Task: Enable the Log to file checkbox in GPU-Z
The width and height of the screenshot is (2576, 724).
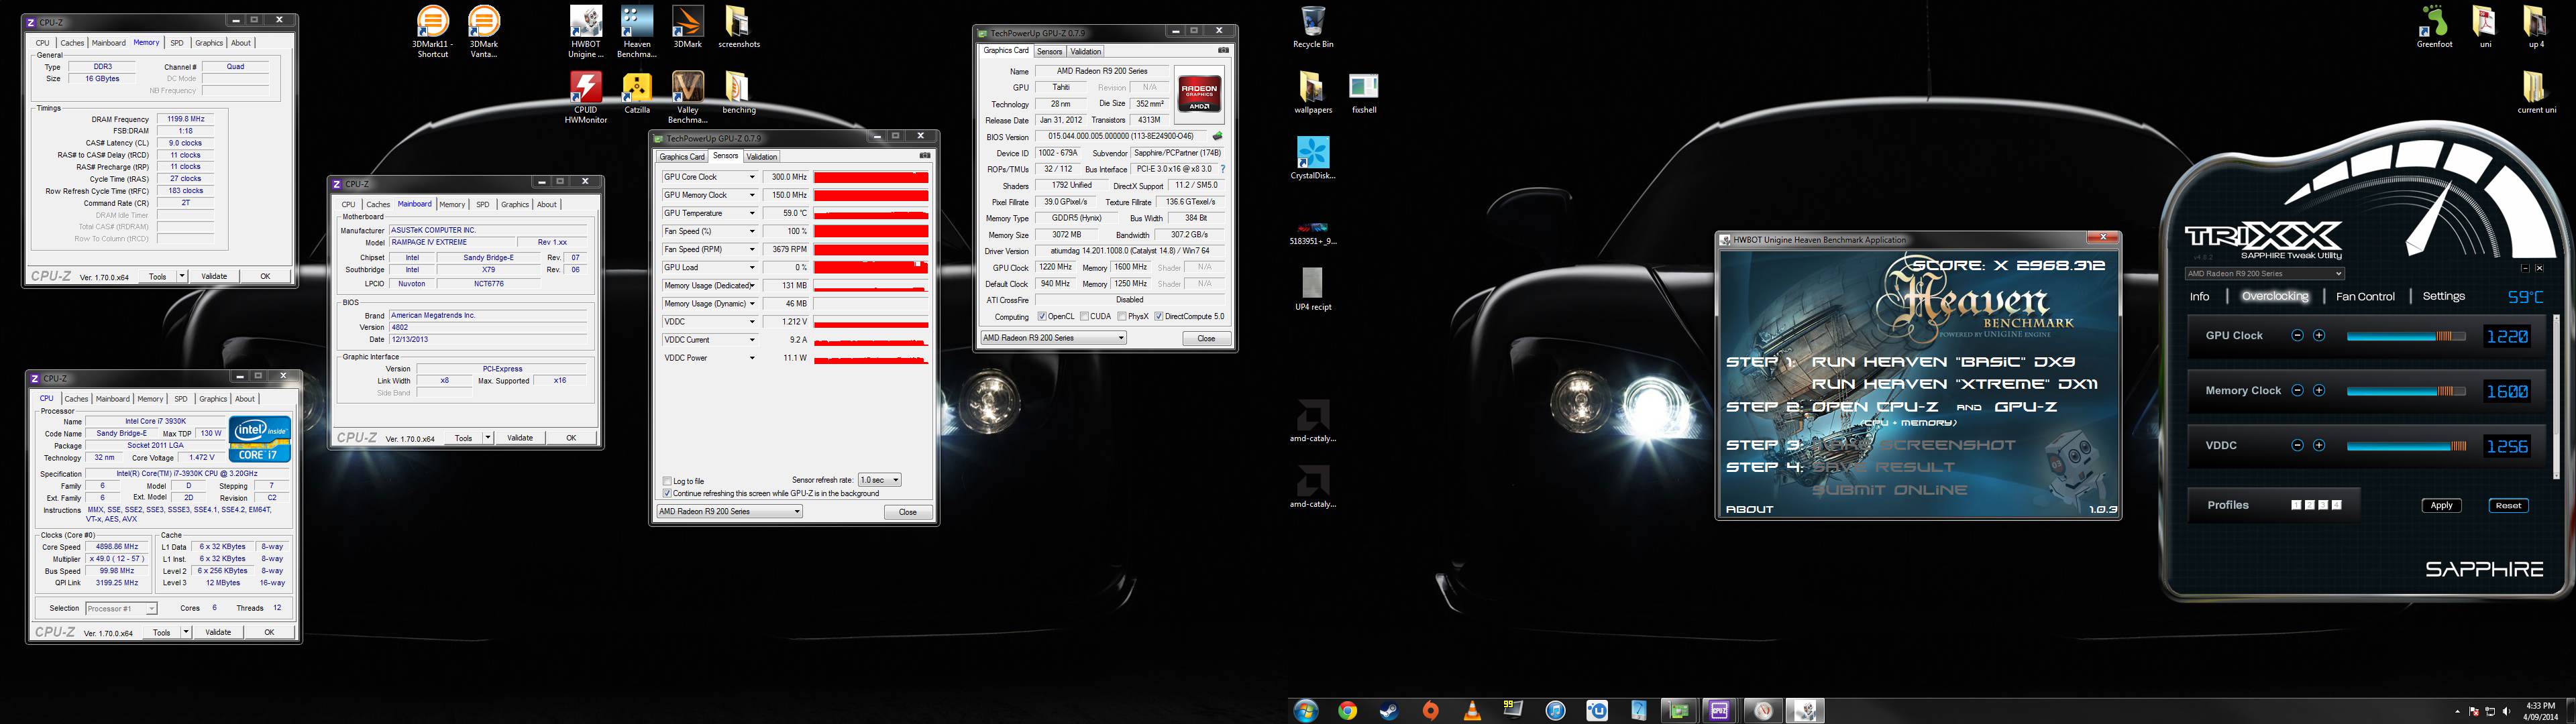Action: coord(667,481)
